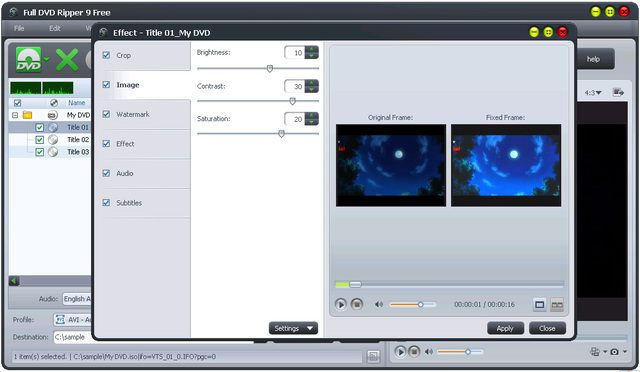
Task: Stop the effect preview playback
Action: pos(357,304)
